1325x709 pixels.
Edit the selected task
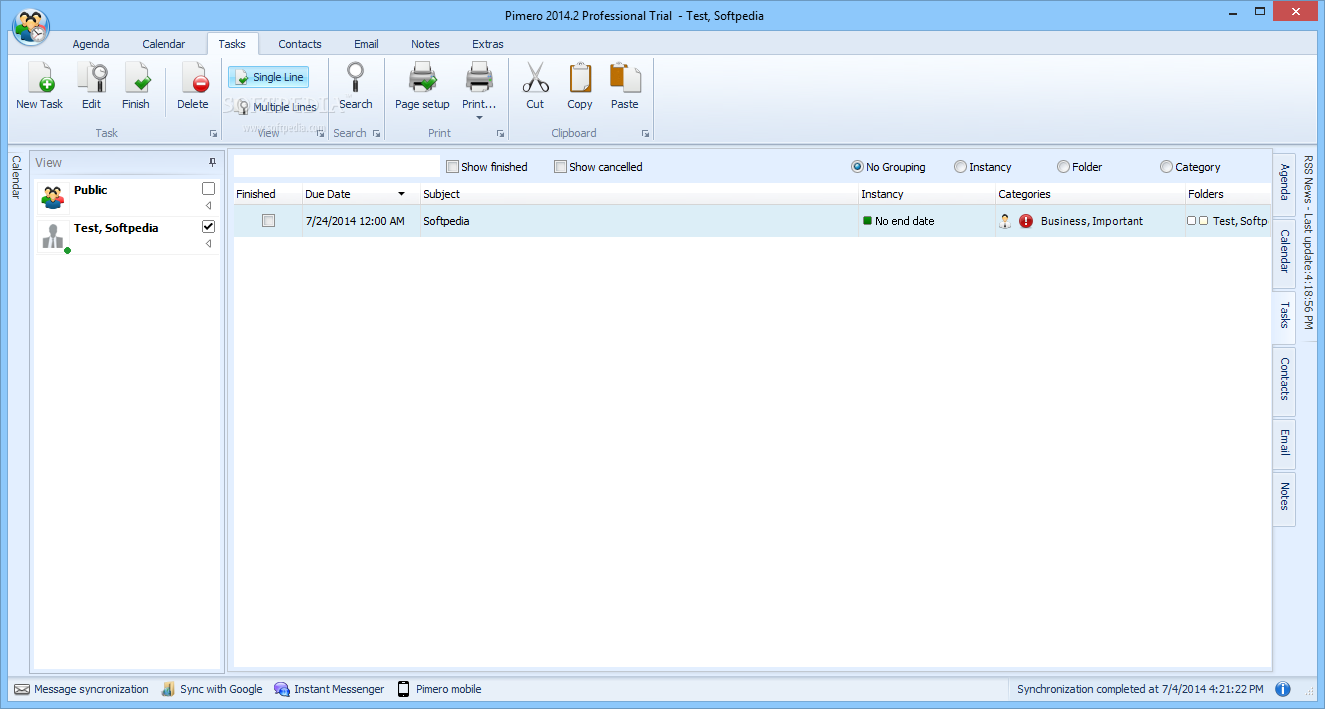tap(92, 86)
